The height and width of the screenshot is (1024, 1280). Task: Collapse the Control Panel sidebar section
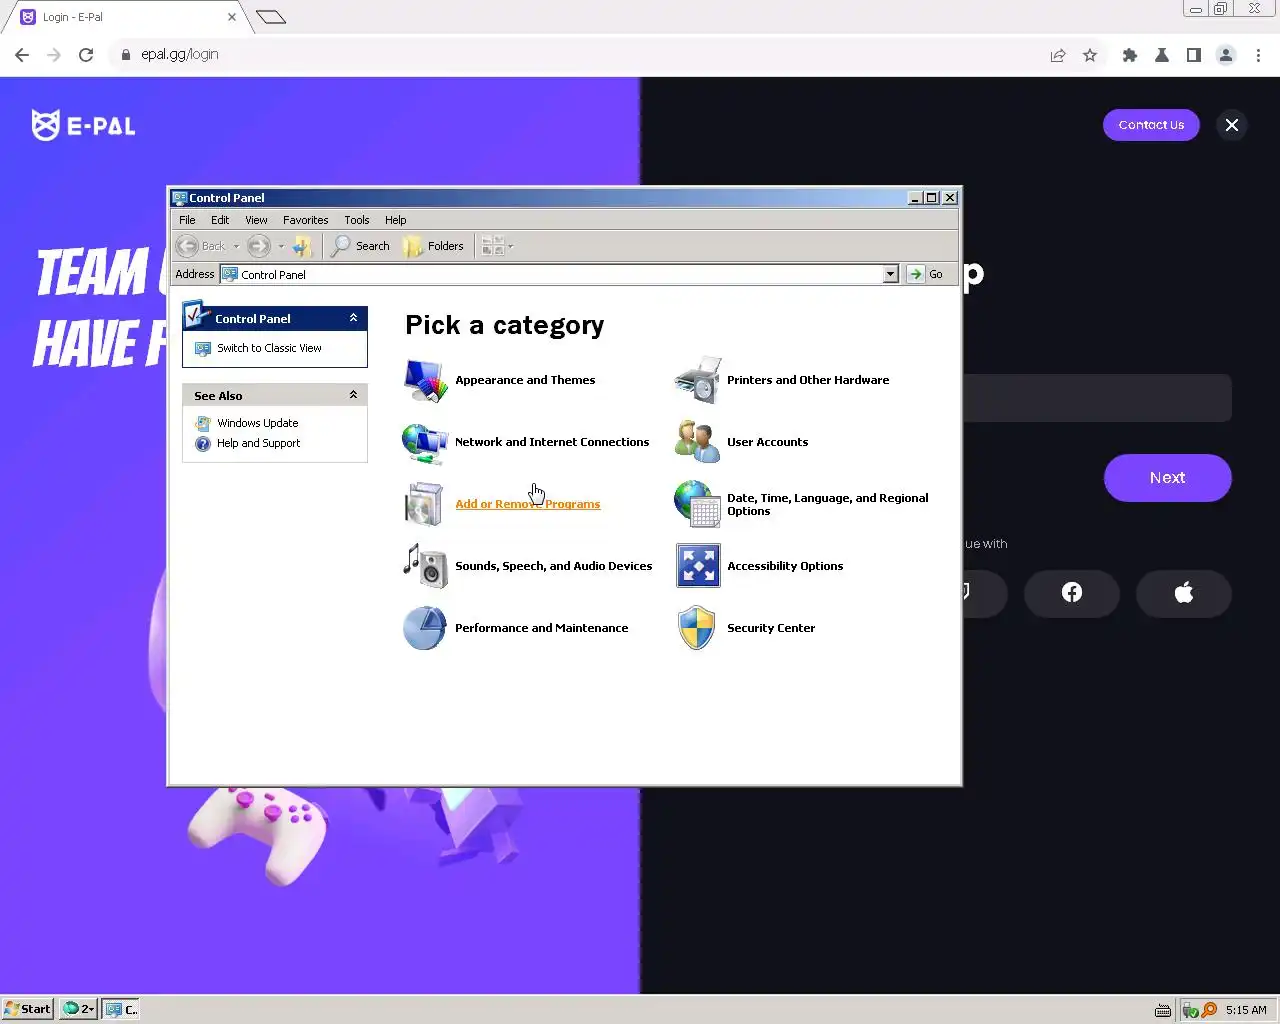353,318
